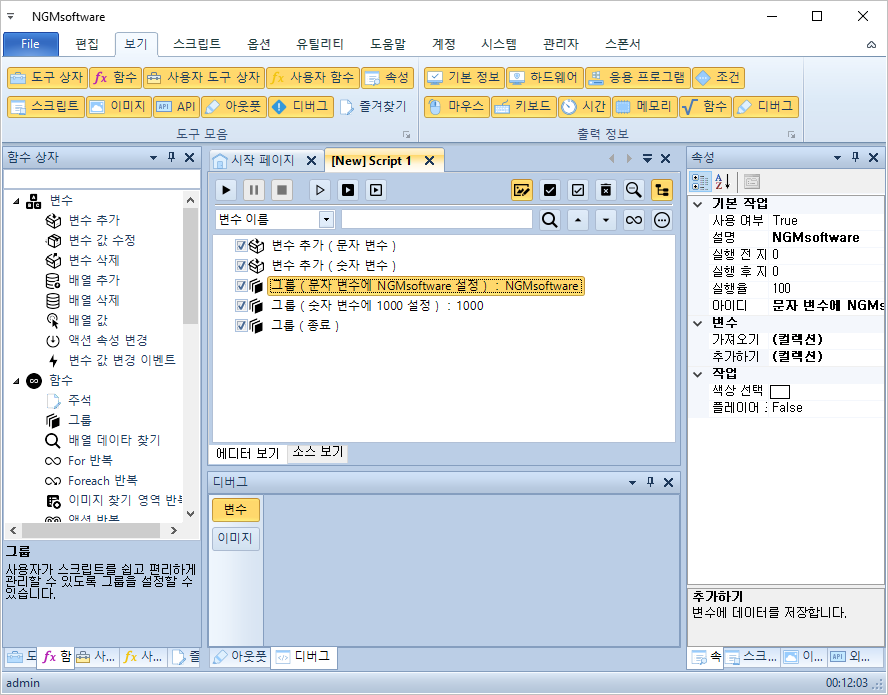Click the filled black play-box icon
The width and height of the screenshot is (888, 695).
coord(348,190)
